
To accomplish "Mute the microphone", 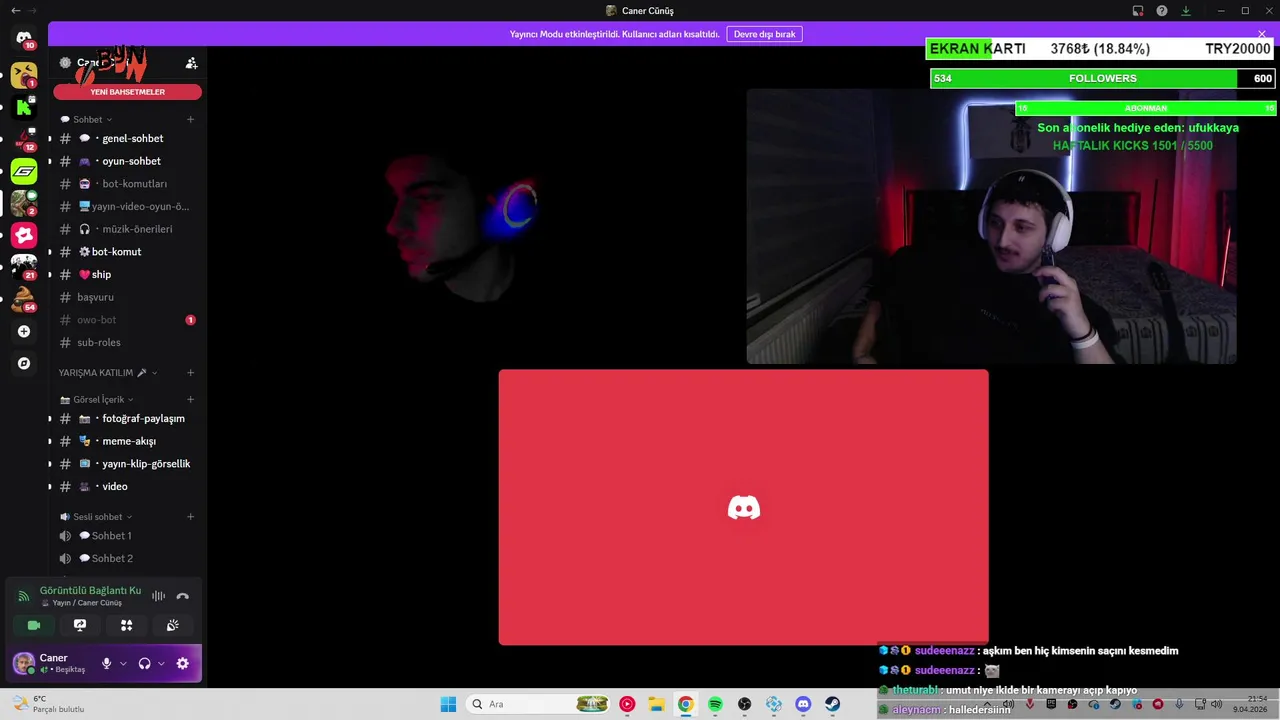I will click(106, 663).
